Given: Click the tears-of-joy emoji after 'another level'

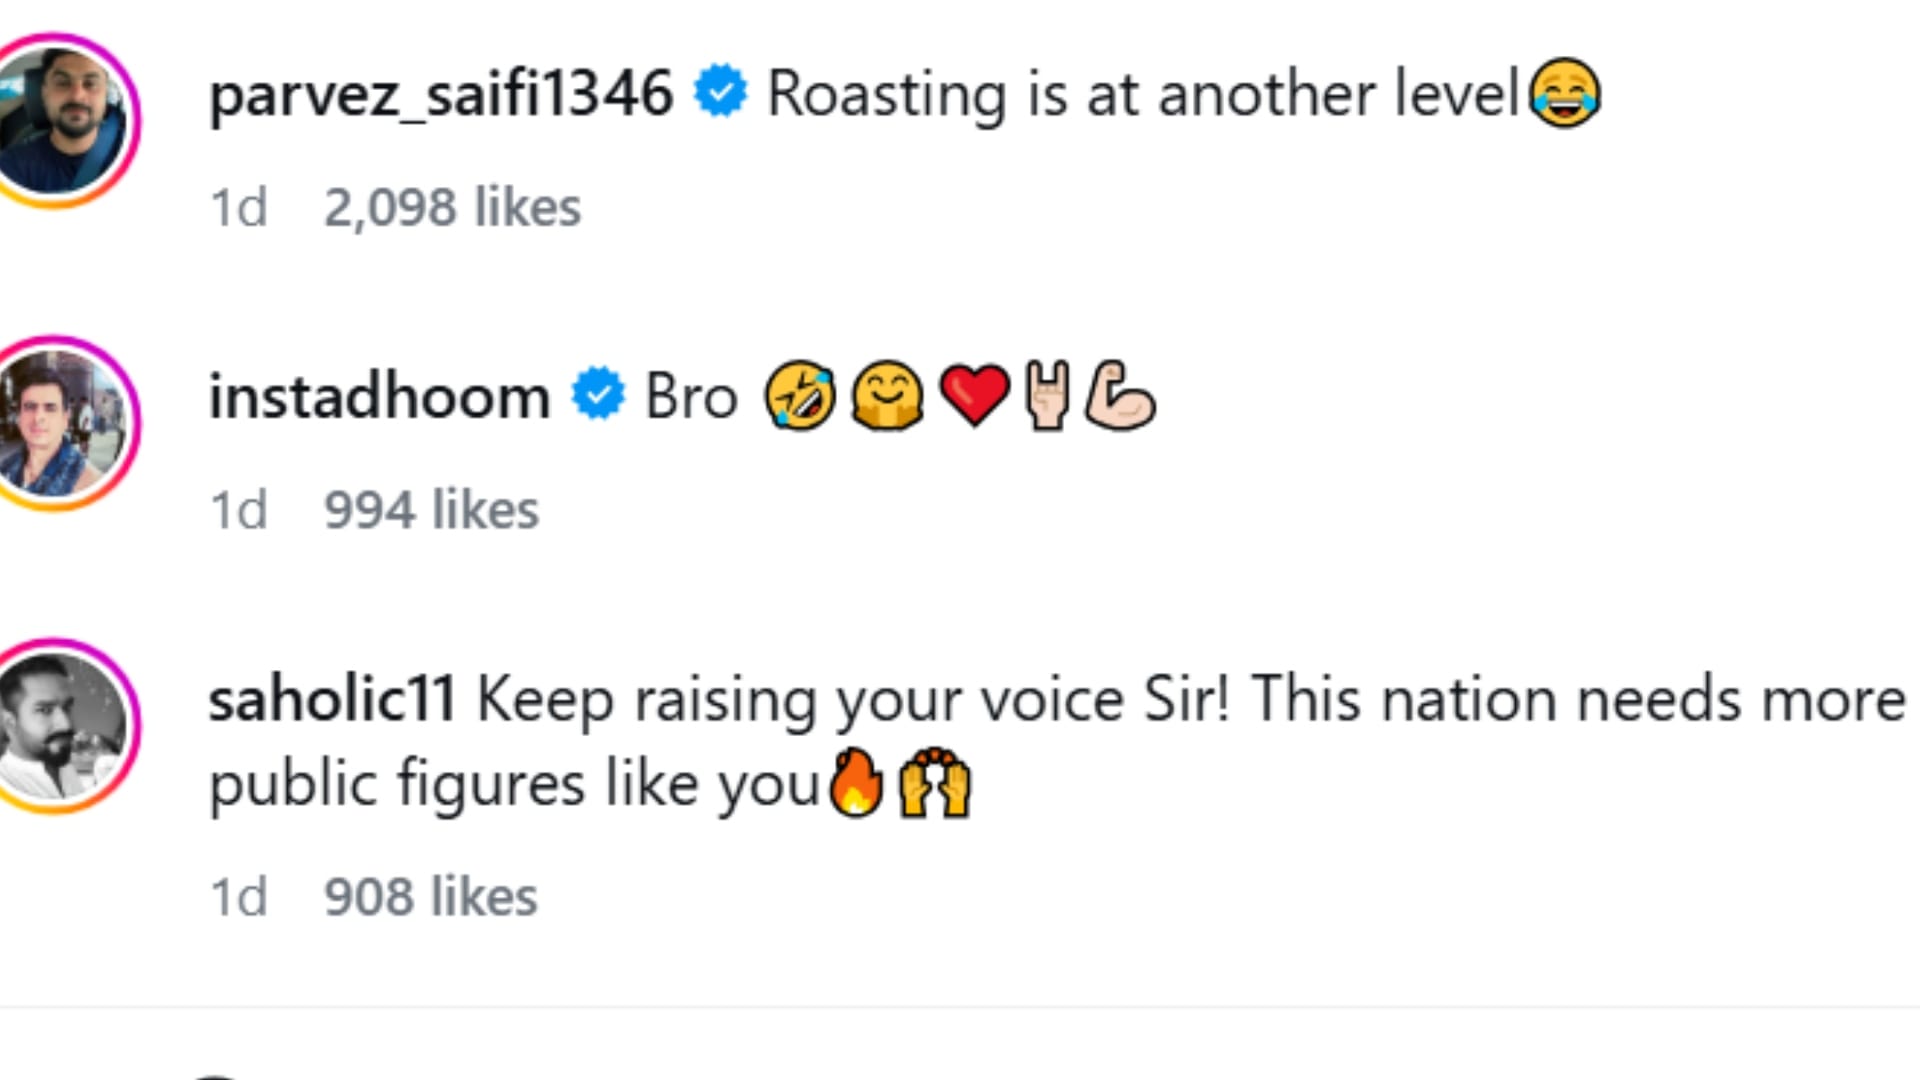Looking at the screenshot, I should (x=1565, y=93).
